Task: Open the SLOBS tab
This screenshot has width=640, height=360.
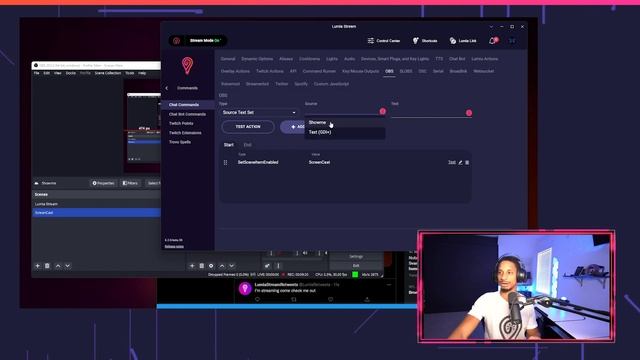Action: click(x=406, y=71)
